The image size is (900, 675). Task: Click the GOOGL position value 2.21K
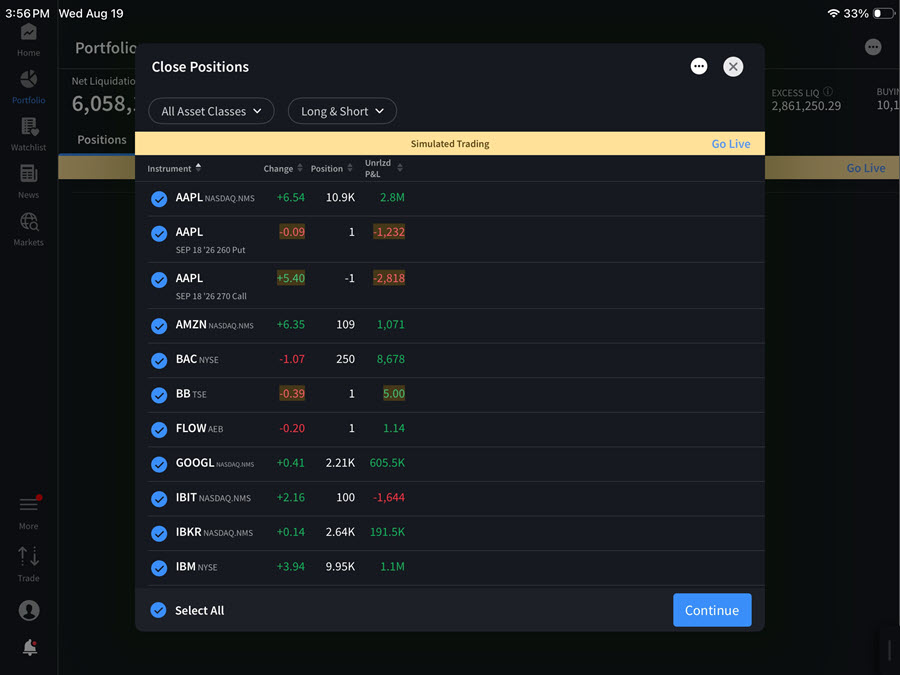click(340, 463)
